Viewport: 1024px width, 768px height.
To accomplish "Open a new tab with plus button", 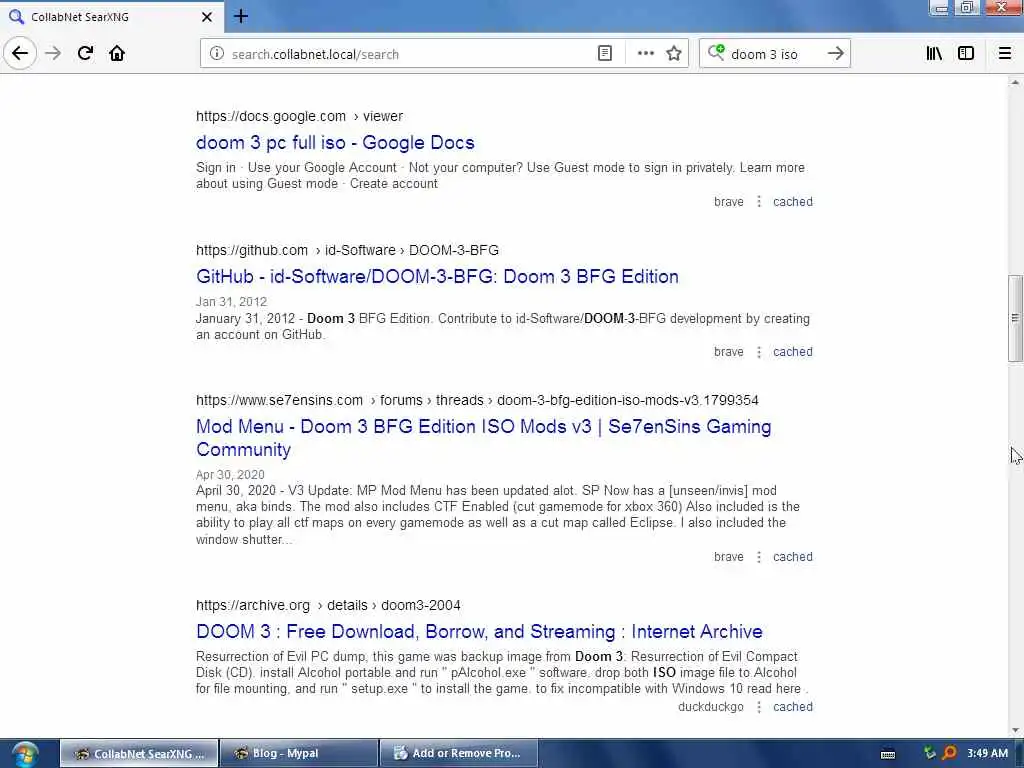I will tap(240, 16).
